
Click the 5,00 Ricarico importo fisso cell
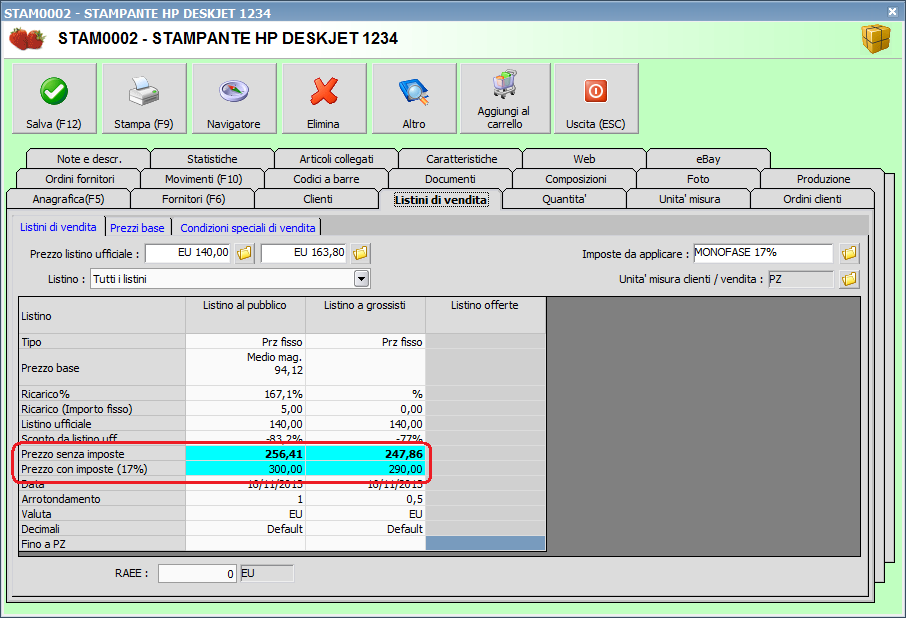245,409
